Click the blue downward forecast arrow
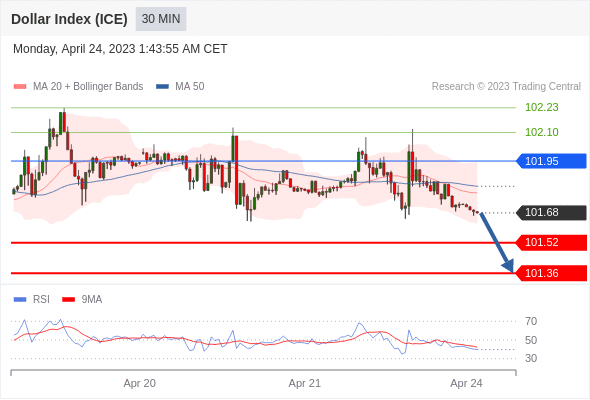 click(497, 242)
